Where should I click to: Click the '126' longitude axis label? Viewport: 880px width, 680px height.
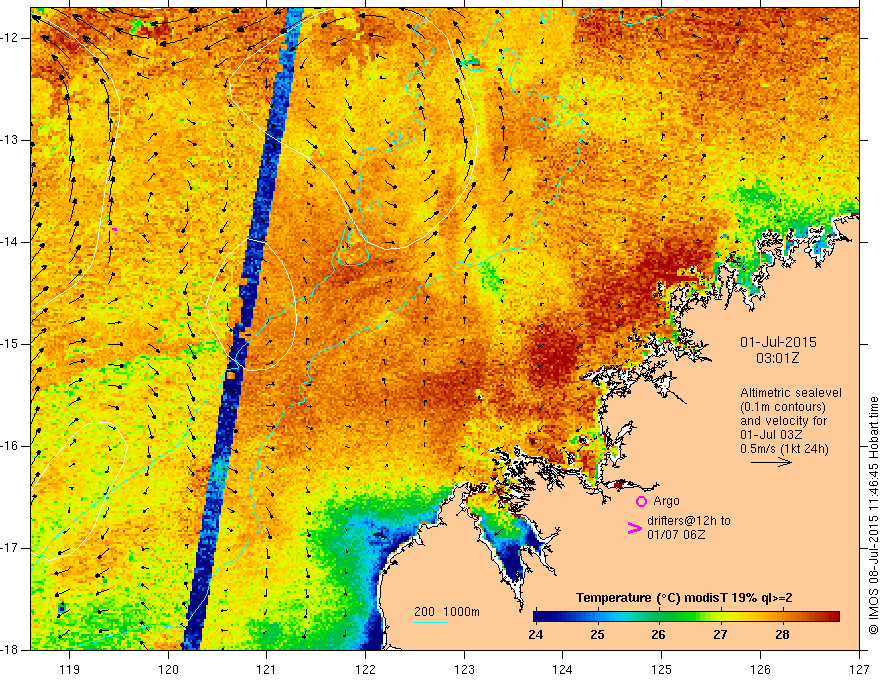pos(760,669)
